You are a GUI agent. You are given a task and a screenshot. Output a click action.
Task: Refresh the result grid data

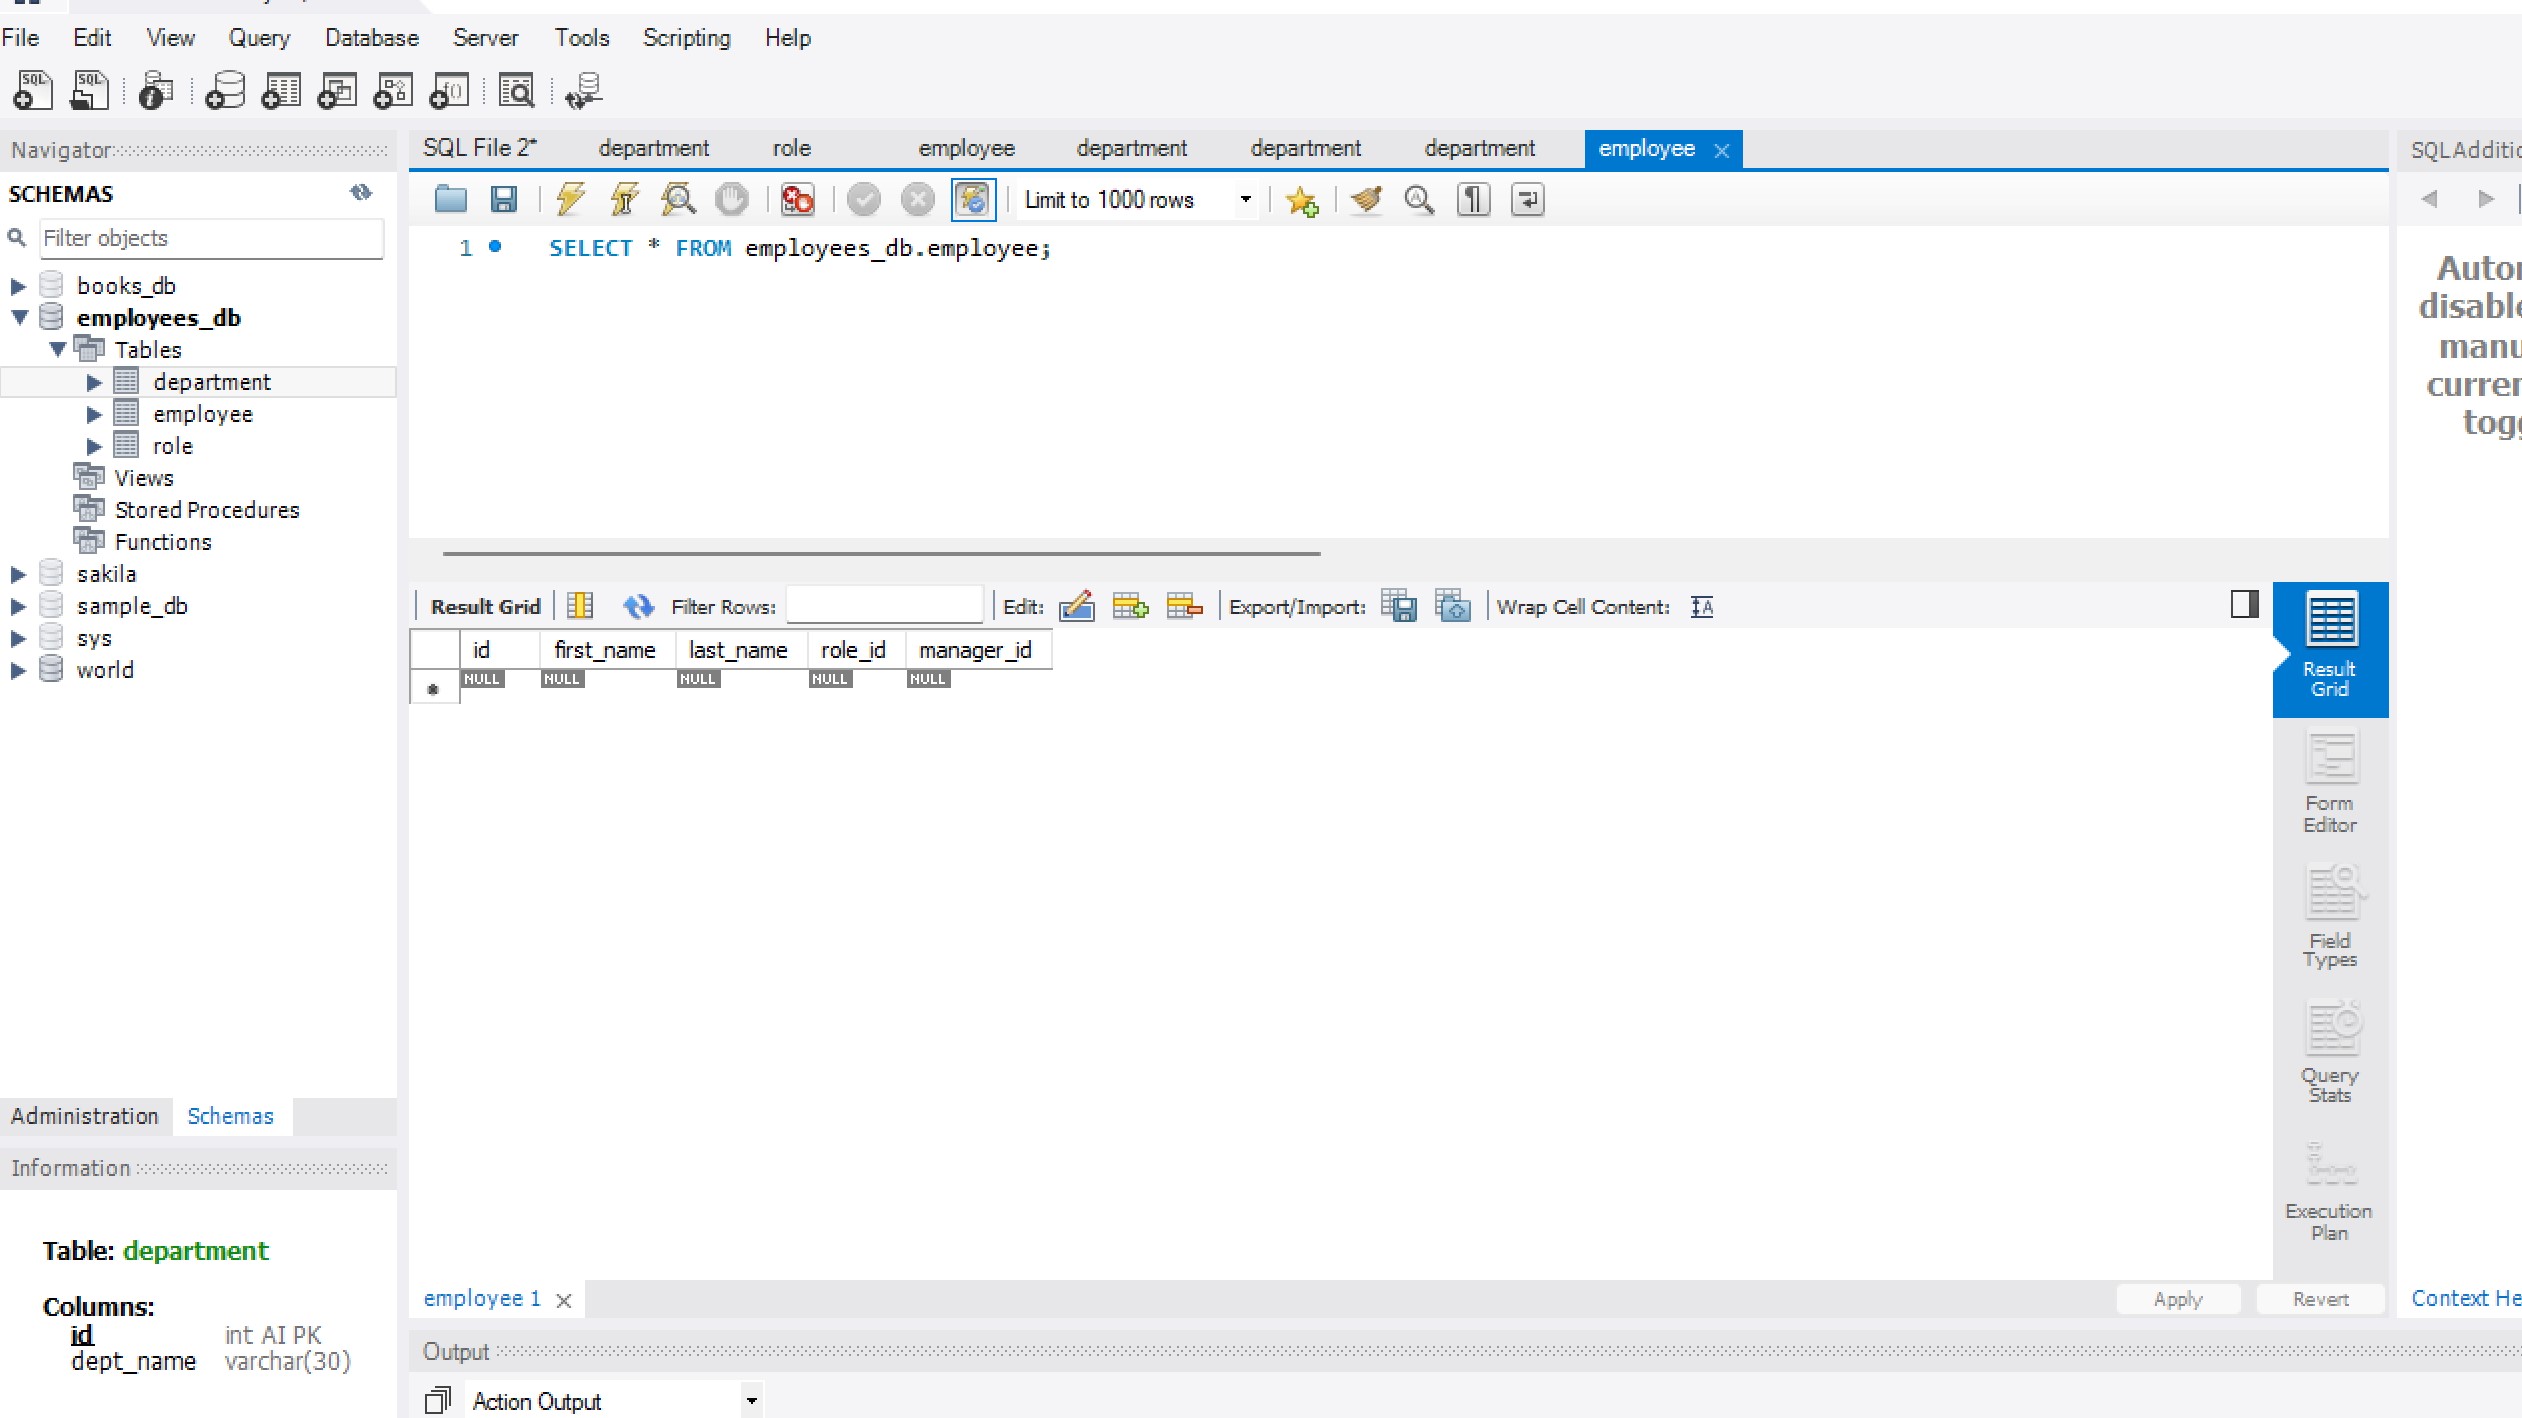[x=638, y=606]
